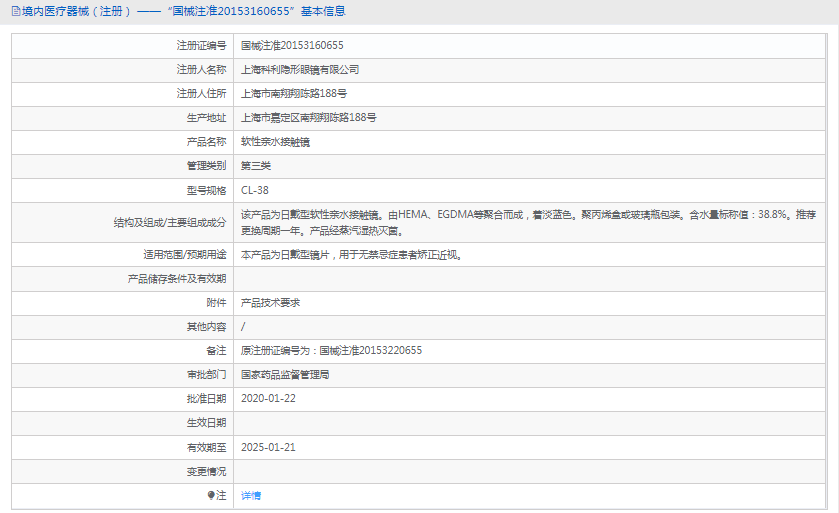The height and width of the screenshot is (513, 839).
Task: Click the remark with original number 国械注准20153220655
Action: click(332, 351)
